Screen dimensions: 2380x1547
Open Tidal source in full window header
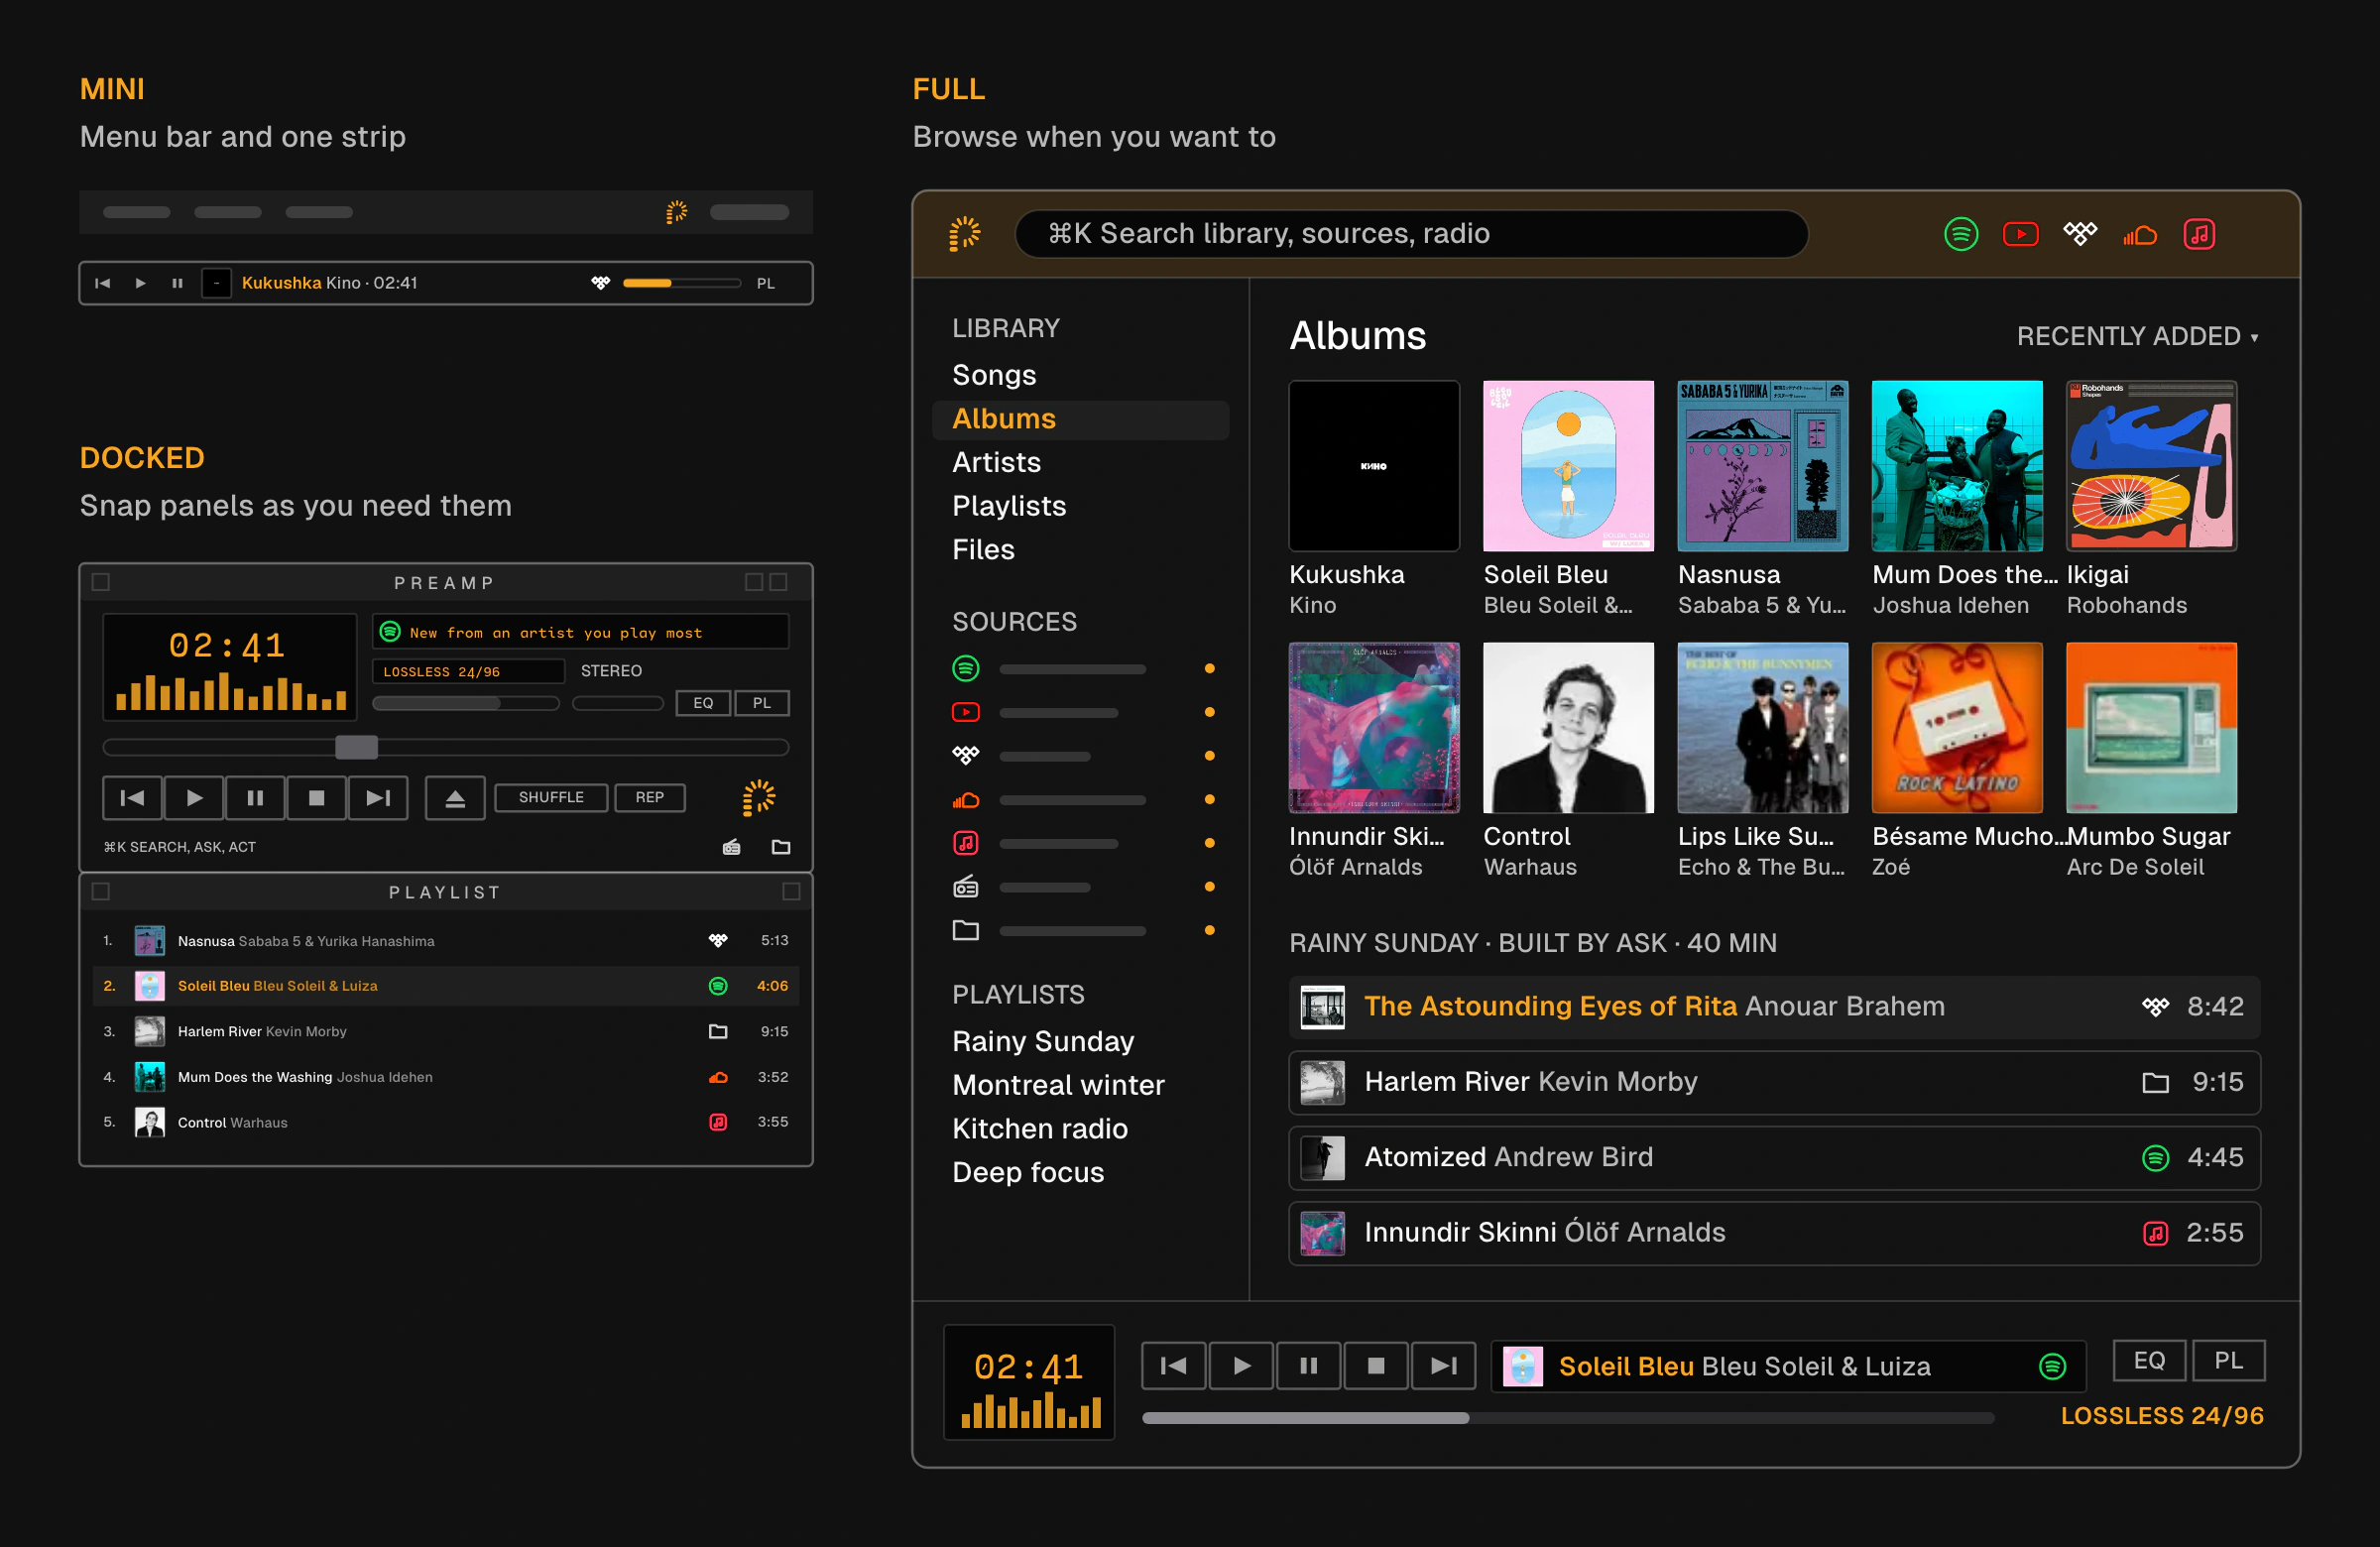click(2080, 234)
